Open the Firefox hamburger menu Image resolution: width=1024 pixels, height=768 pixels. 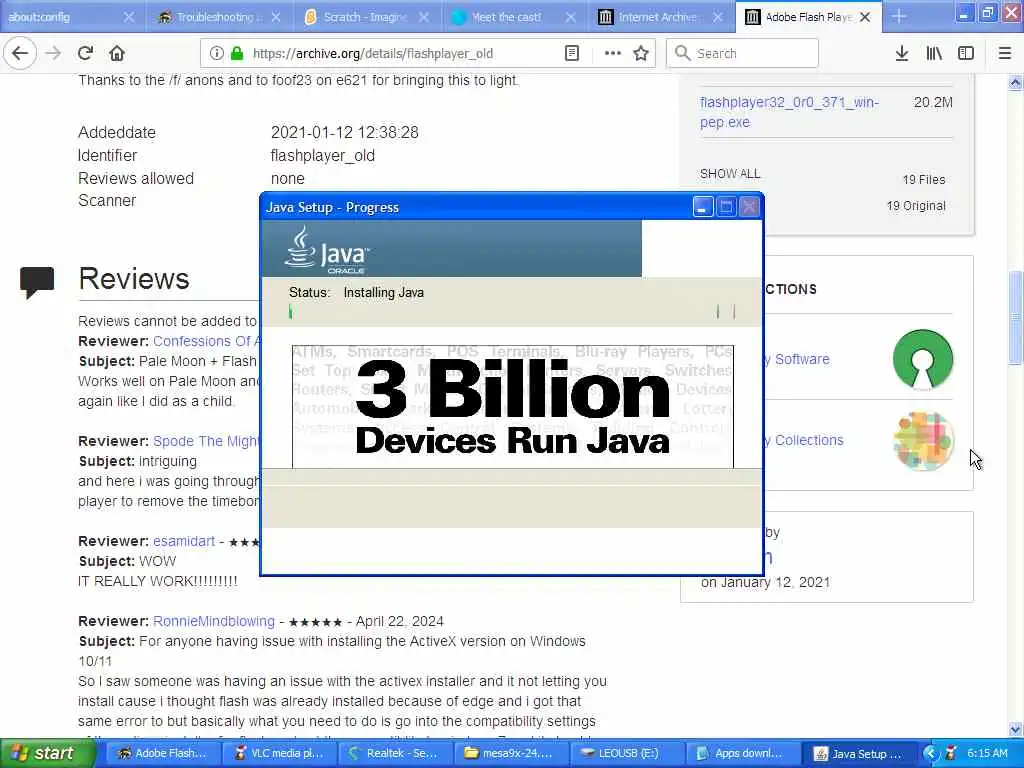[1005, 53]
